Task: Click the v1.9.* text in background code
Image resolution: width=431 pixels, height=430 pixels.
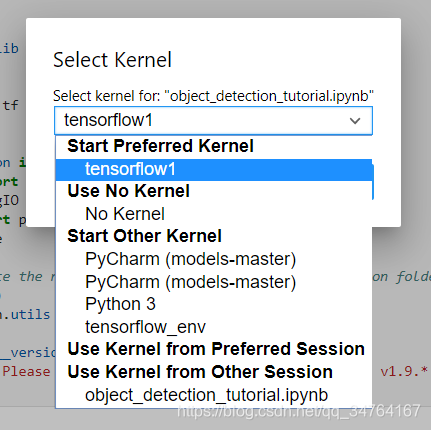Action: (x=404, y=371)
